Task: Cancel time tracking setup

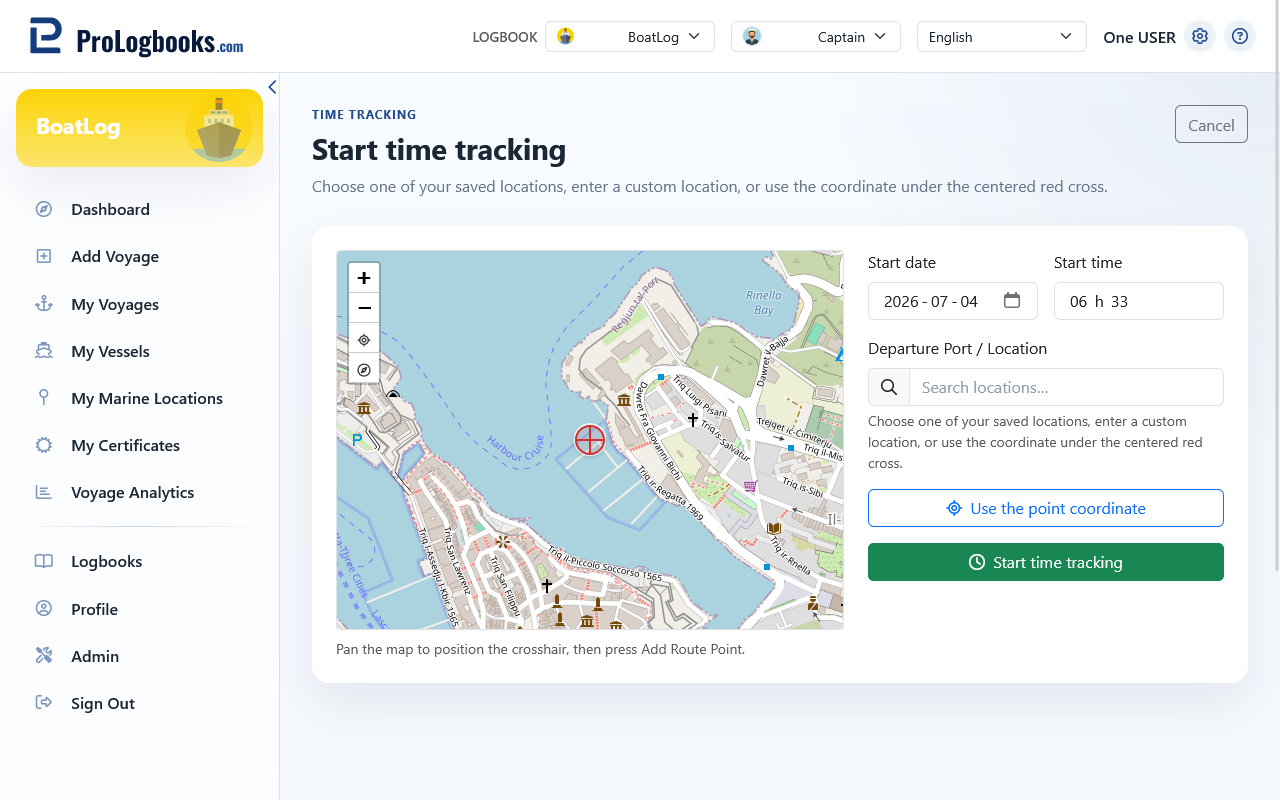Action: coord(1211,125)
